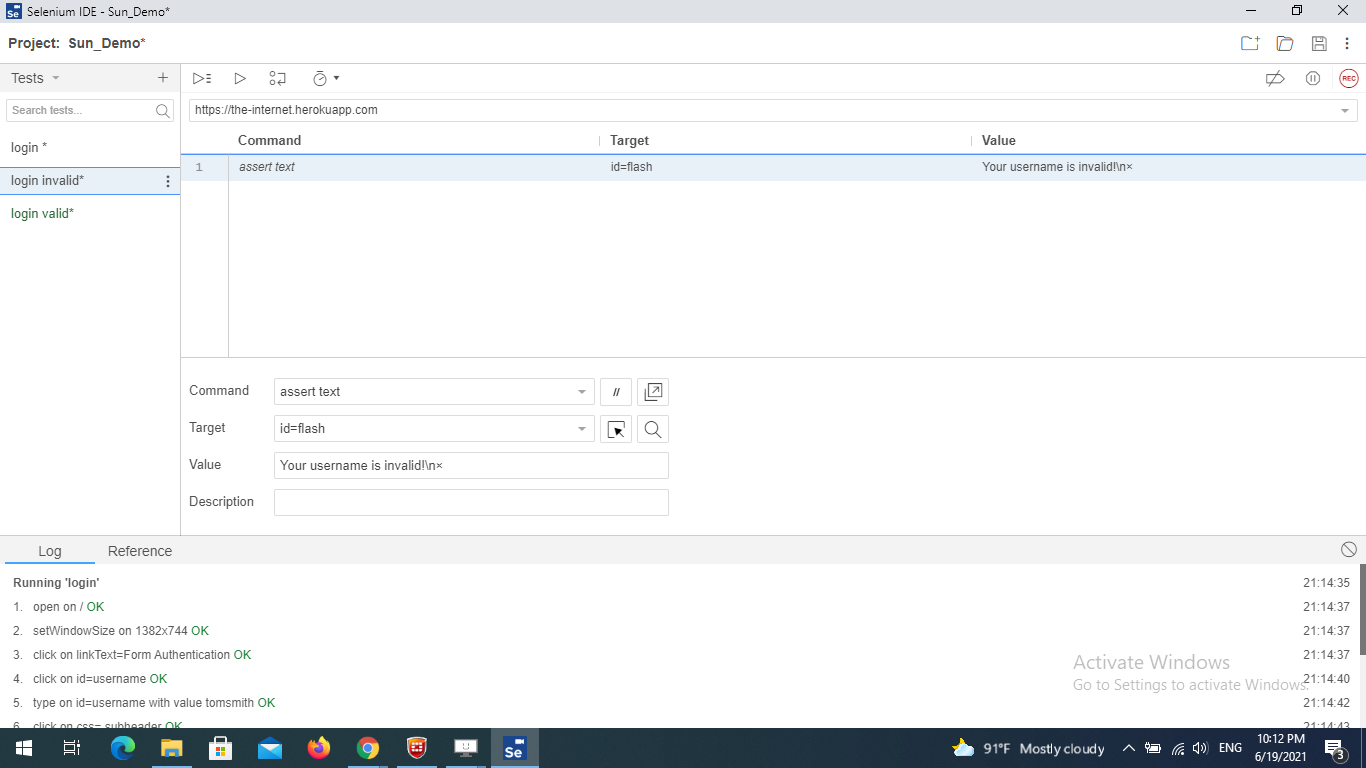
Task: Open an existing project folder
Action: pyautogui.click(x=1285, y=43)
